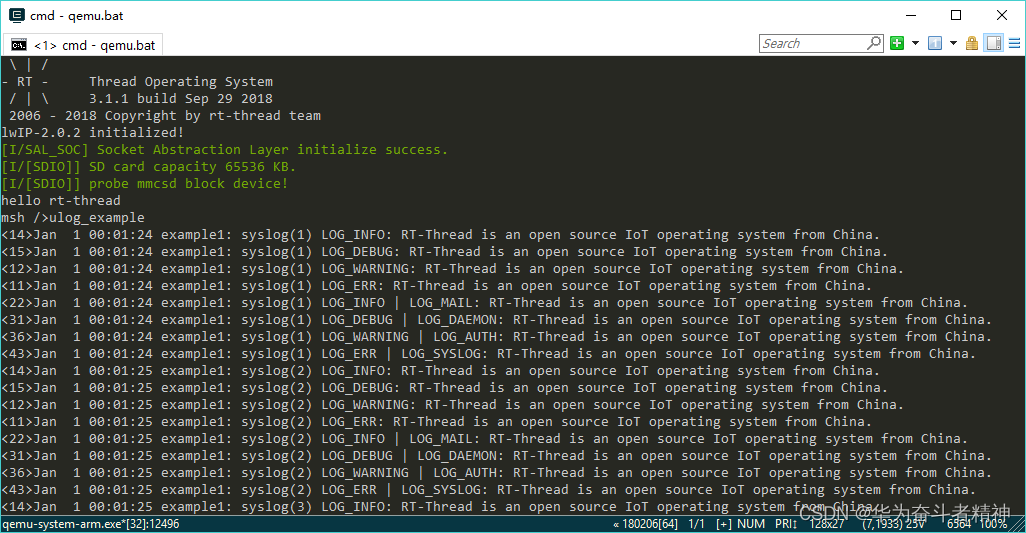Close the cmd - qemu.bat window

click(1001, 15)
